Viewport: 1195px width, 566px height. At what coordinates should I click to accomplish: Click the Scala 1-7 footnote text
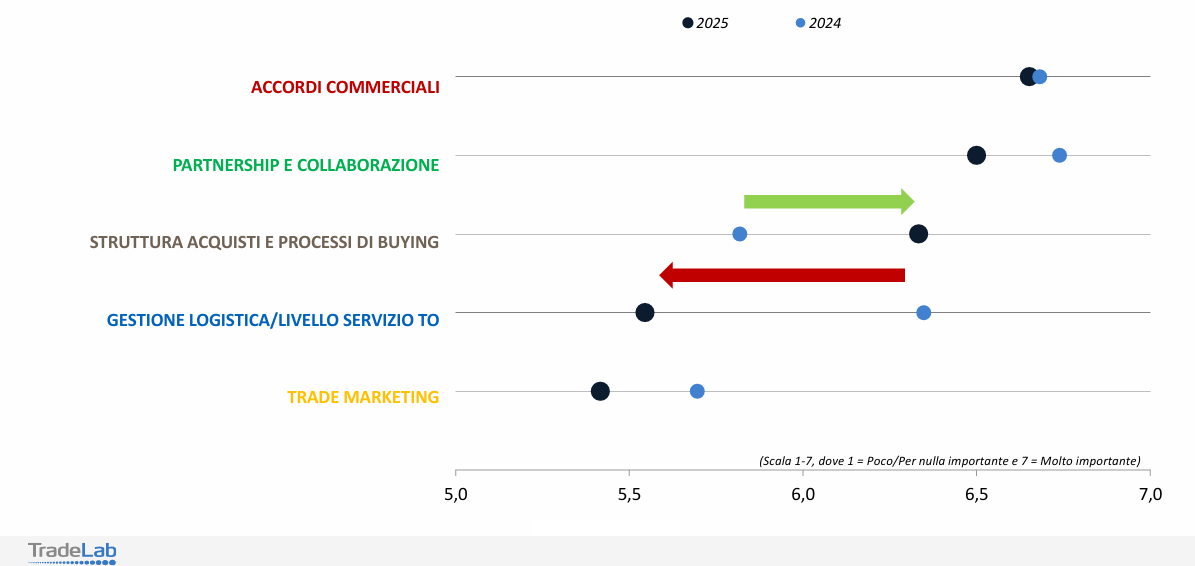coord(949,461)
